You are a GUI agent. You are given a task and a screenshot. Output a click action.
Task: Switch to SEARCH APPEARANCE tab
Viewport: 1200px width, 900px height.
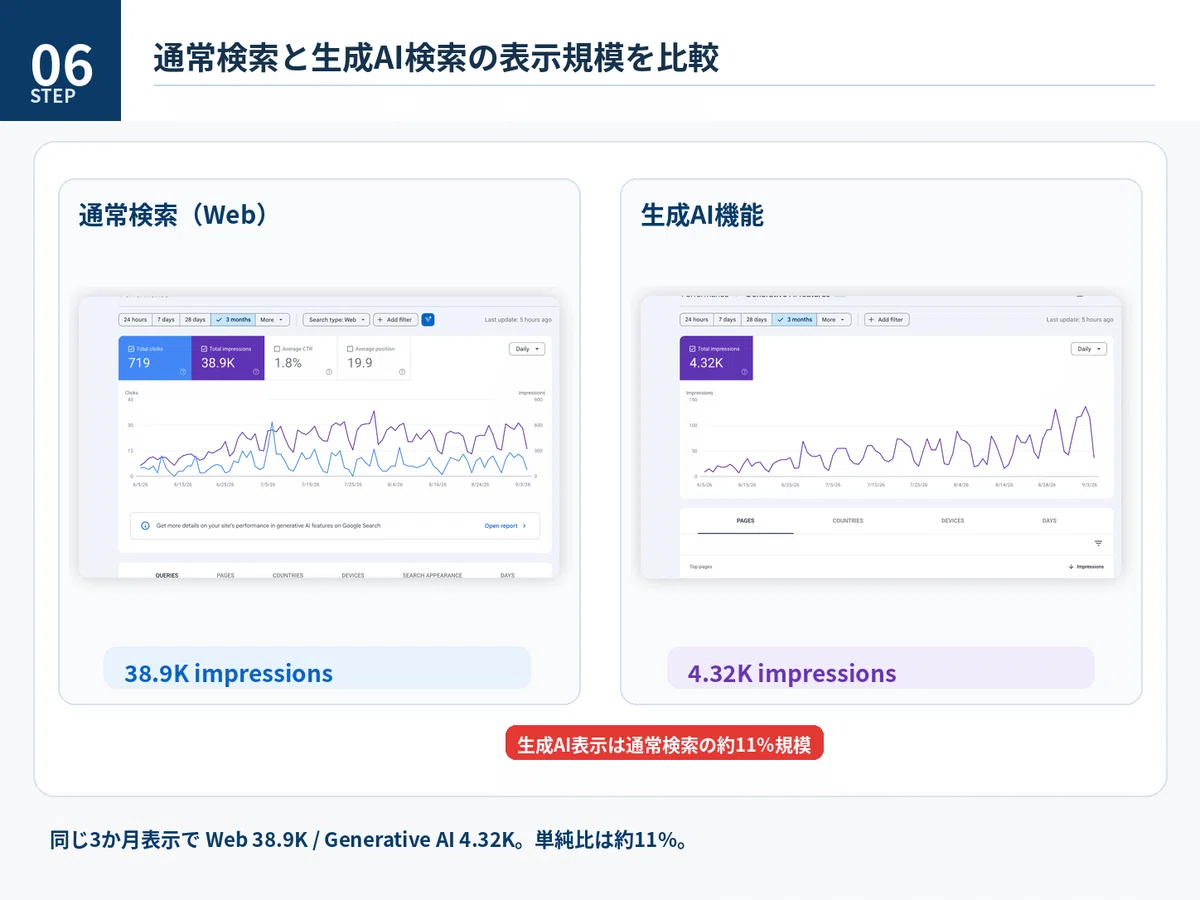pos(432,575)
